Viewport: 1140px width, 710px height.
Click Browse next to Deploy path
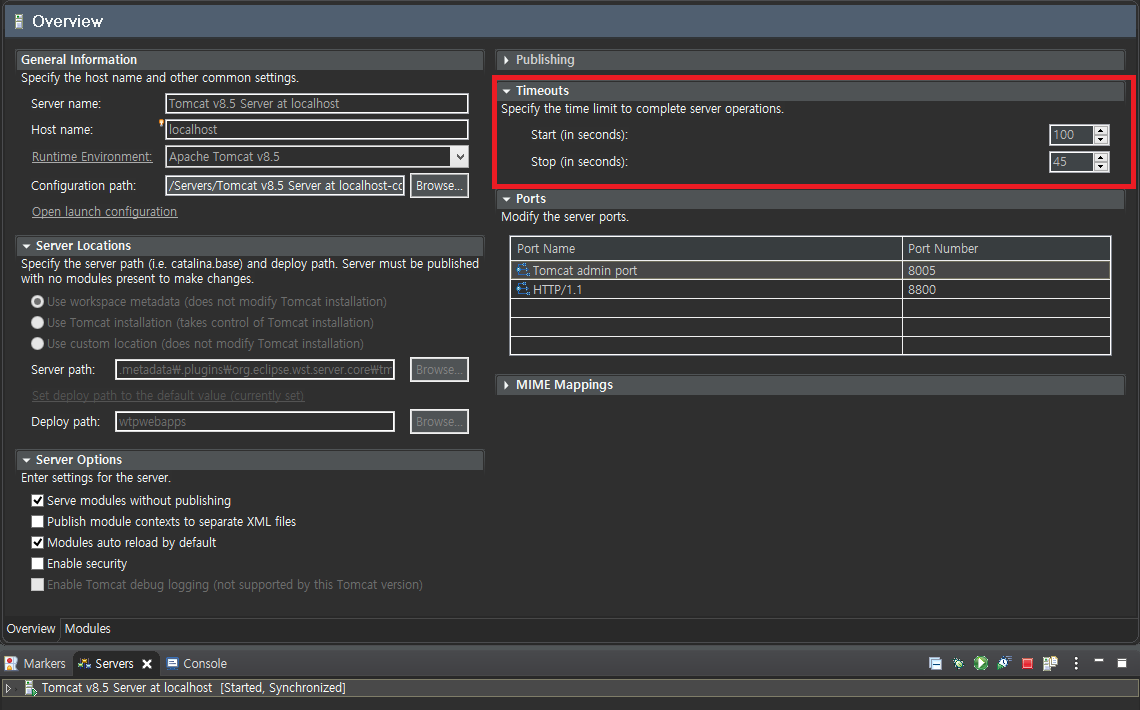pos(439,421)
